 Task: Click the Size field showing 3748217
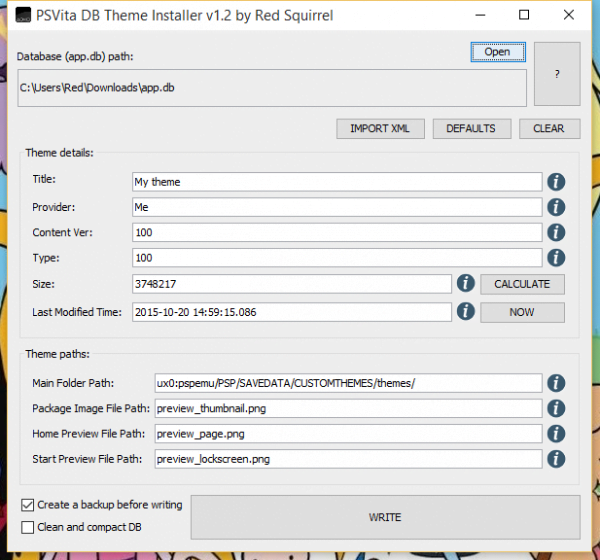[292, 284]
